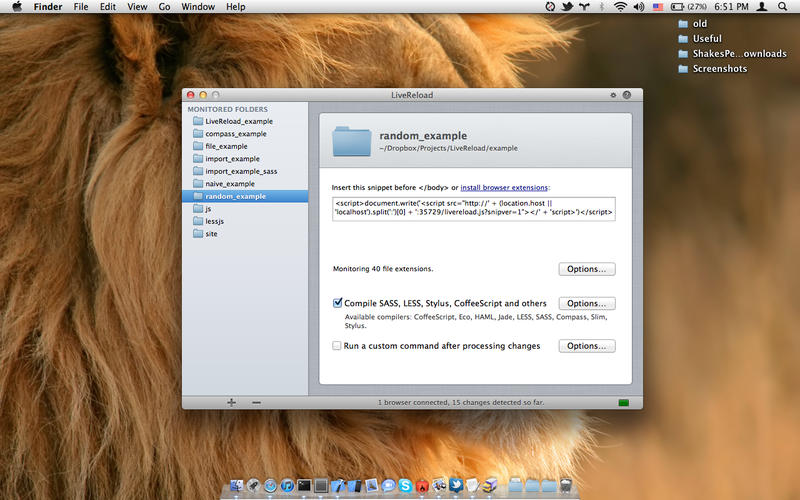Viewport: 800px width, 500px height.
Task: Open the Go menu
Action: coord(164,7)
